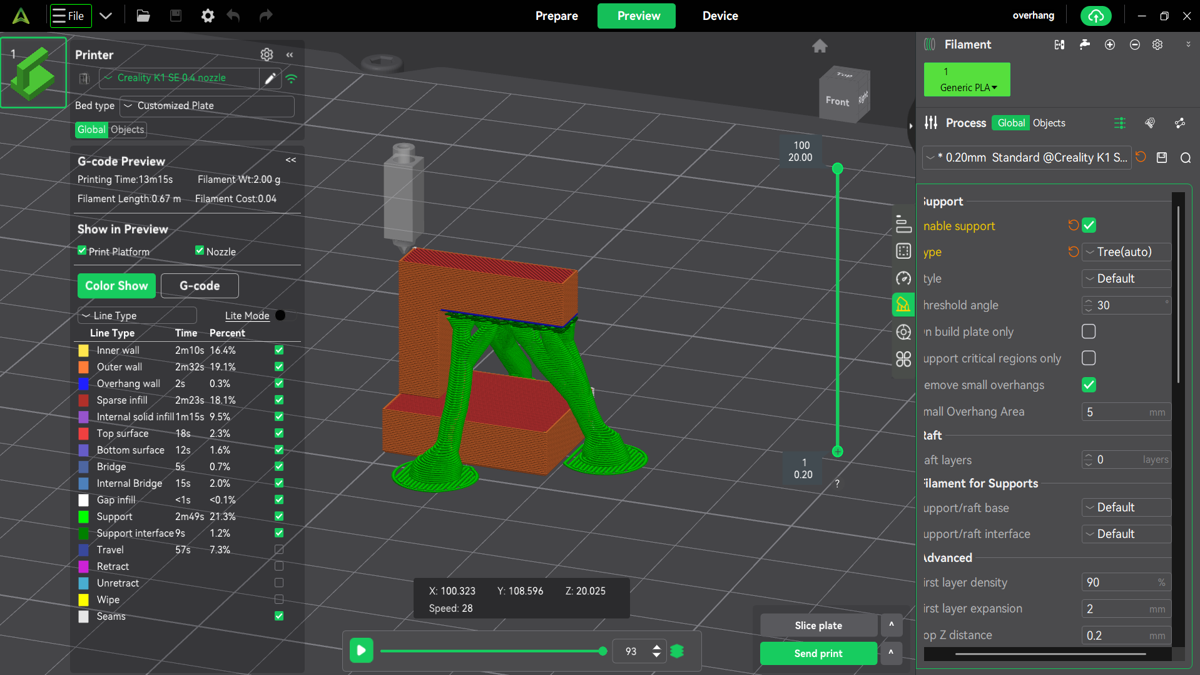
Task: Open the Line Type view dropdown
Action: pos(137,316)
